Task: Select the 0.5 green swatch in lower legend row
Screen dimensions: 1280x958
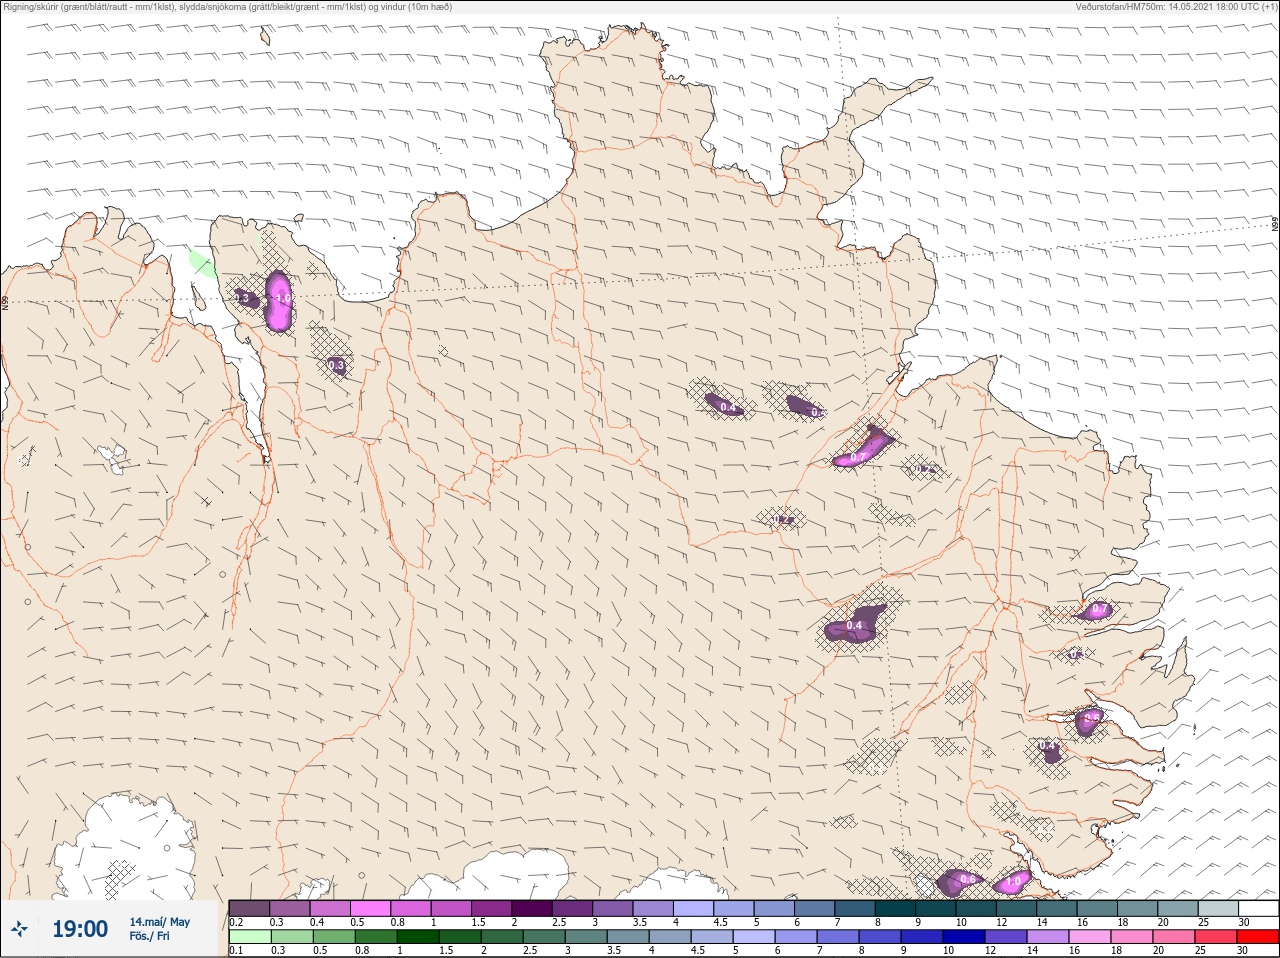Action: pyautogui.click(x=333, y=937)
